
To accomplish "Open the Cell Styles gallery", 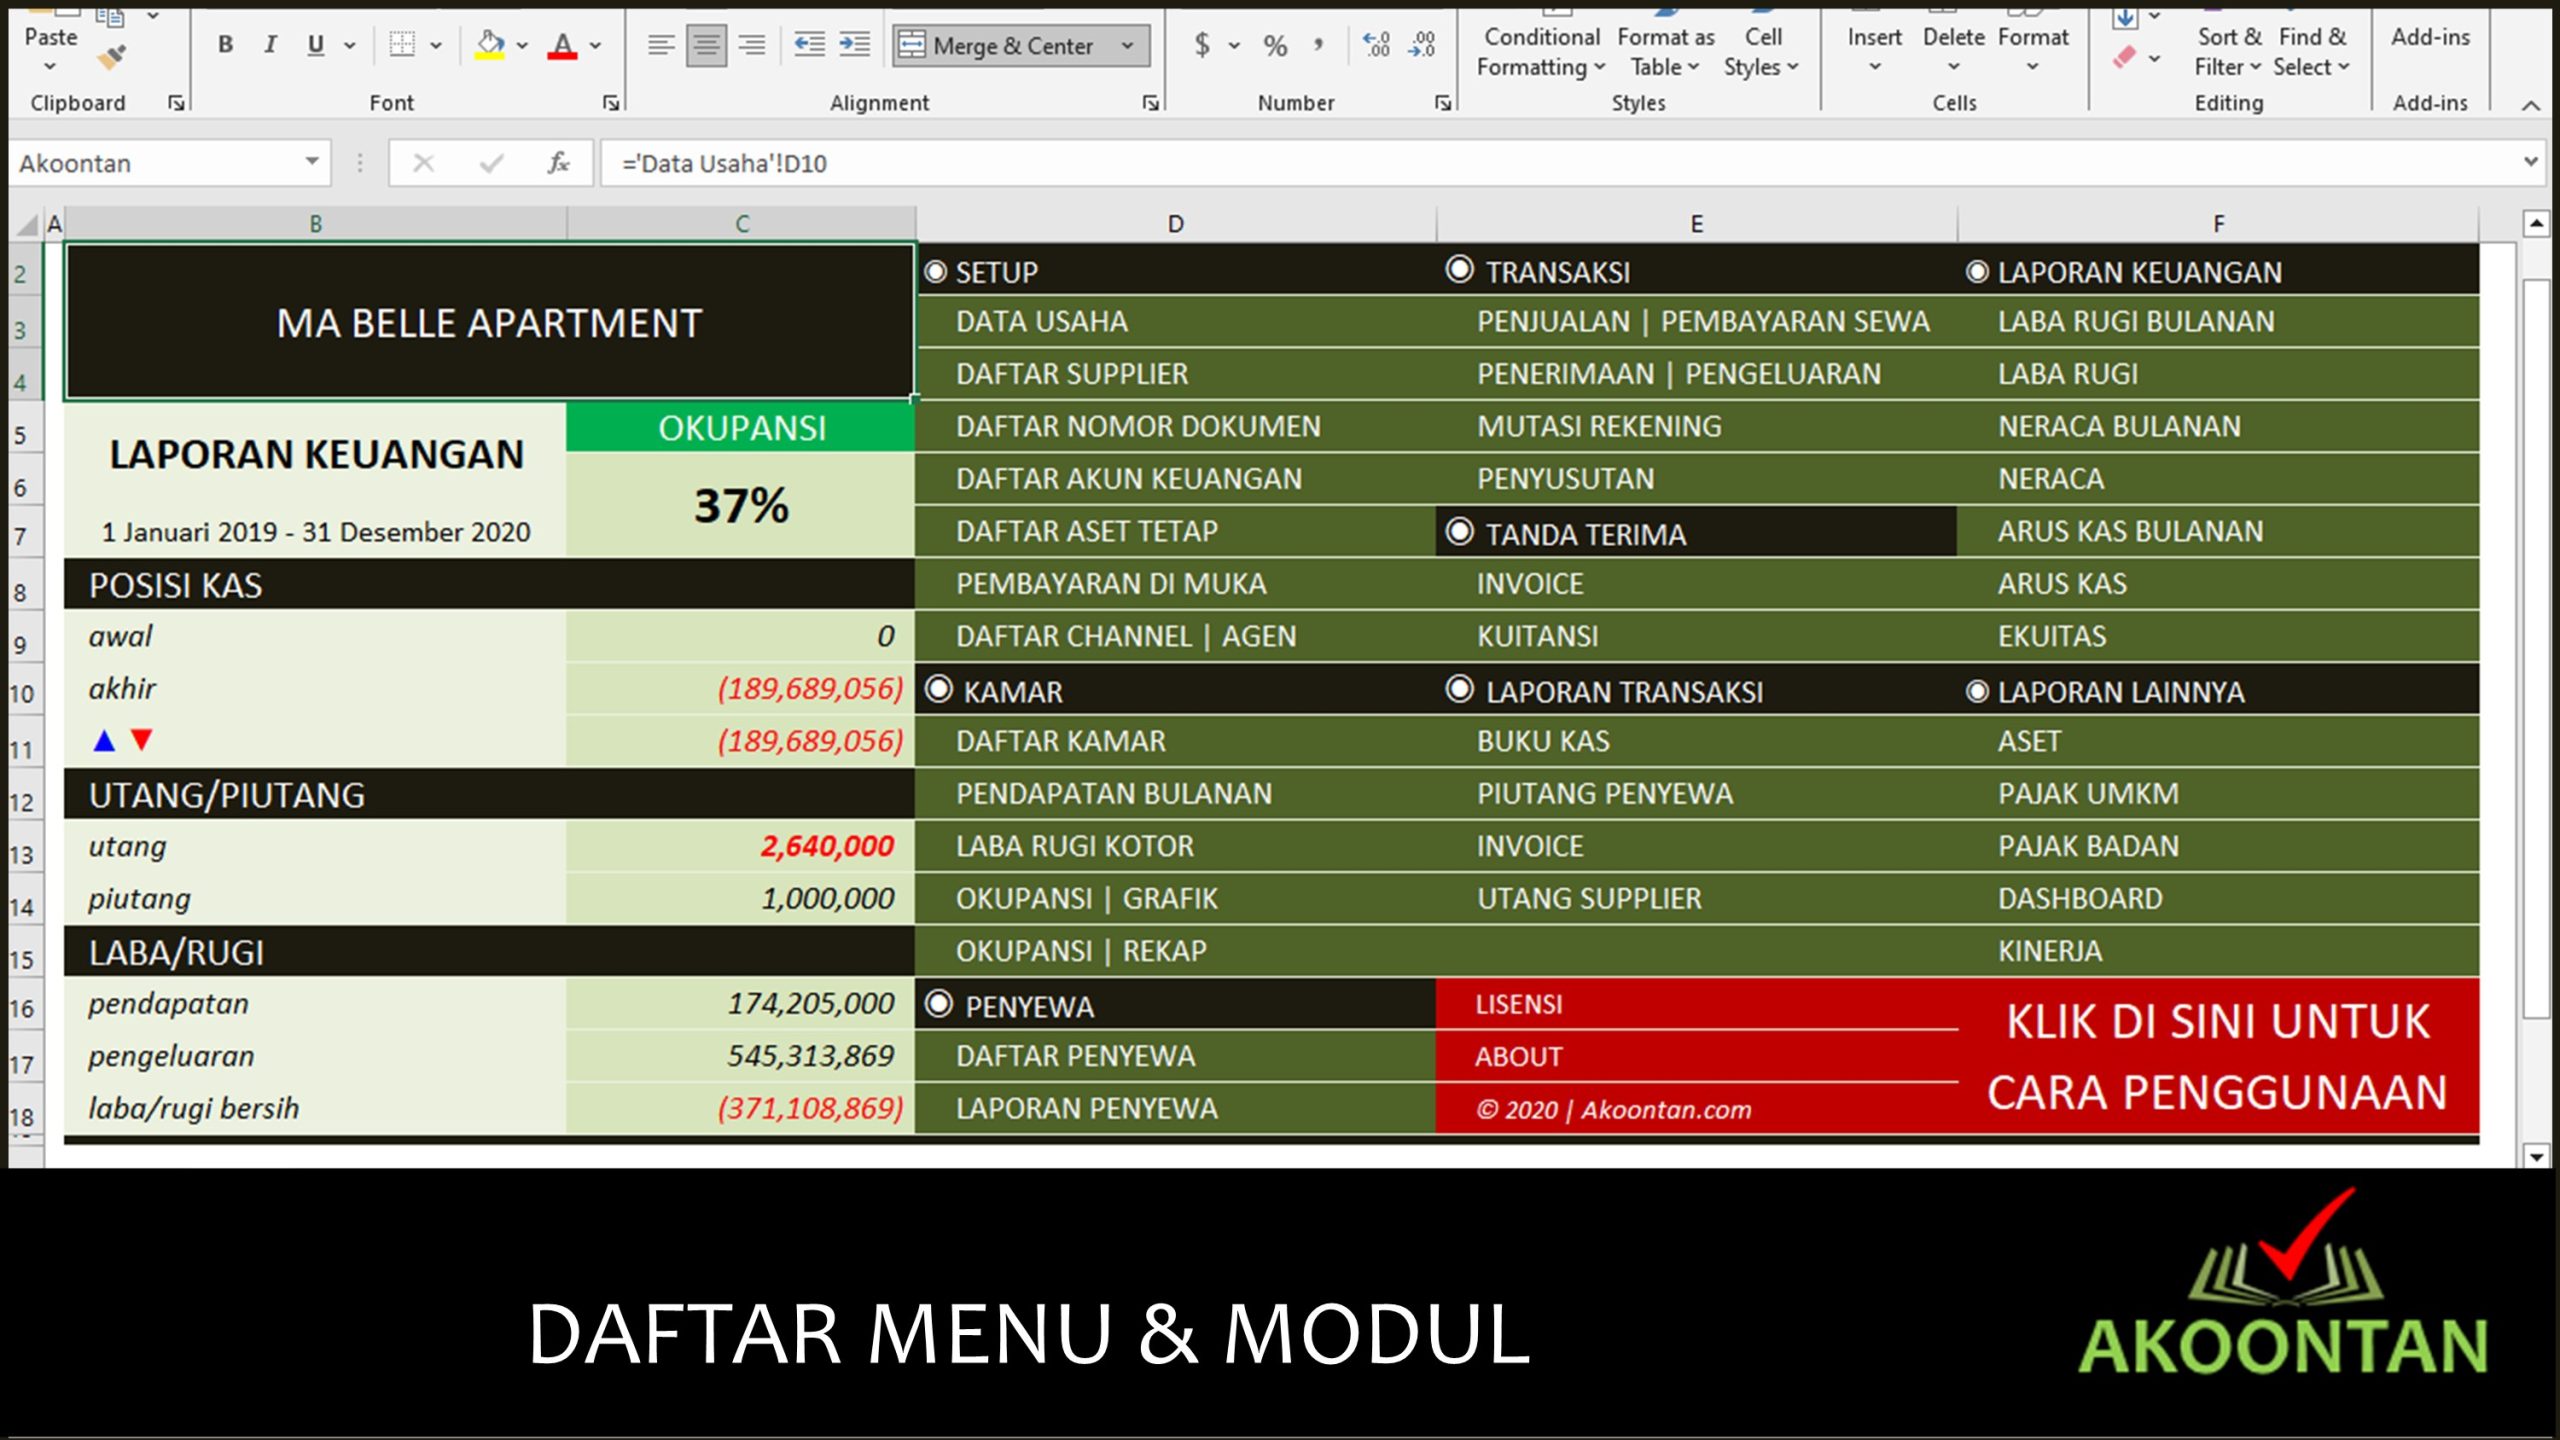I will click(1762, 50).
